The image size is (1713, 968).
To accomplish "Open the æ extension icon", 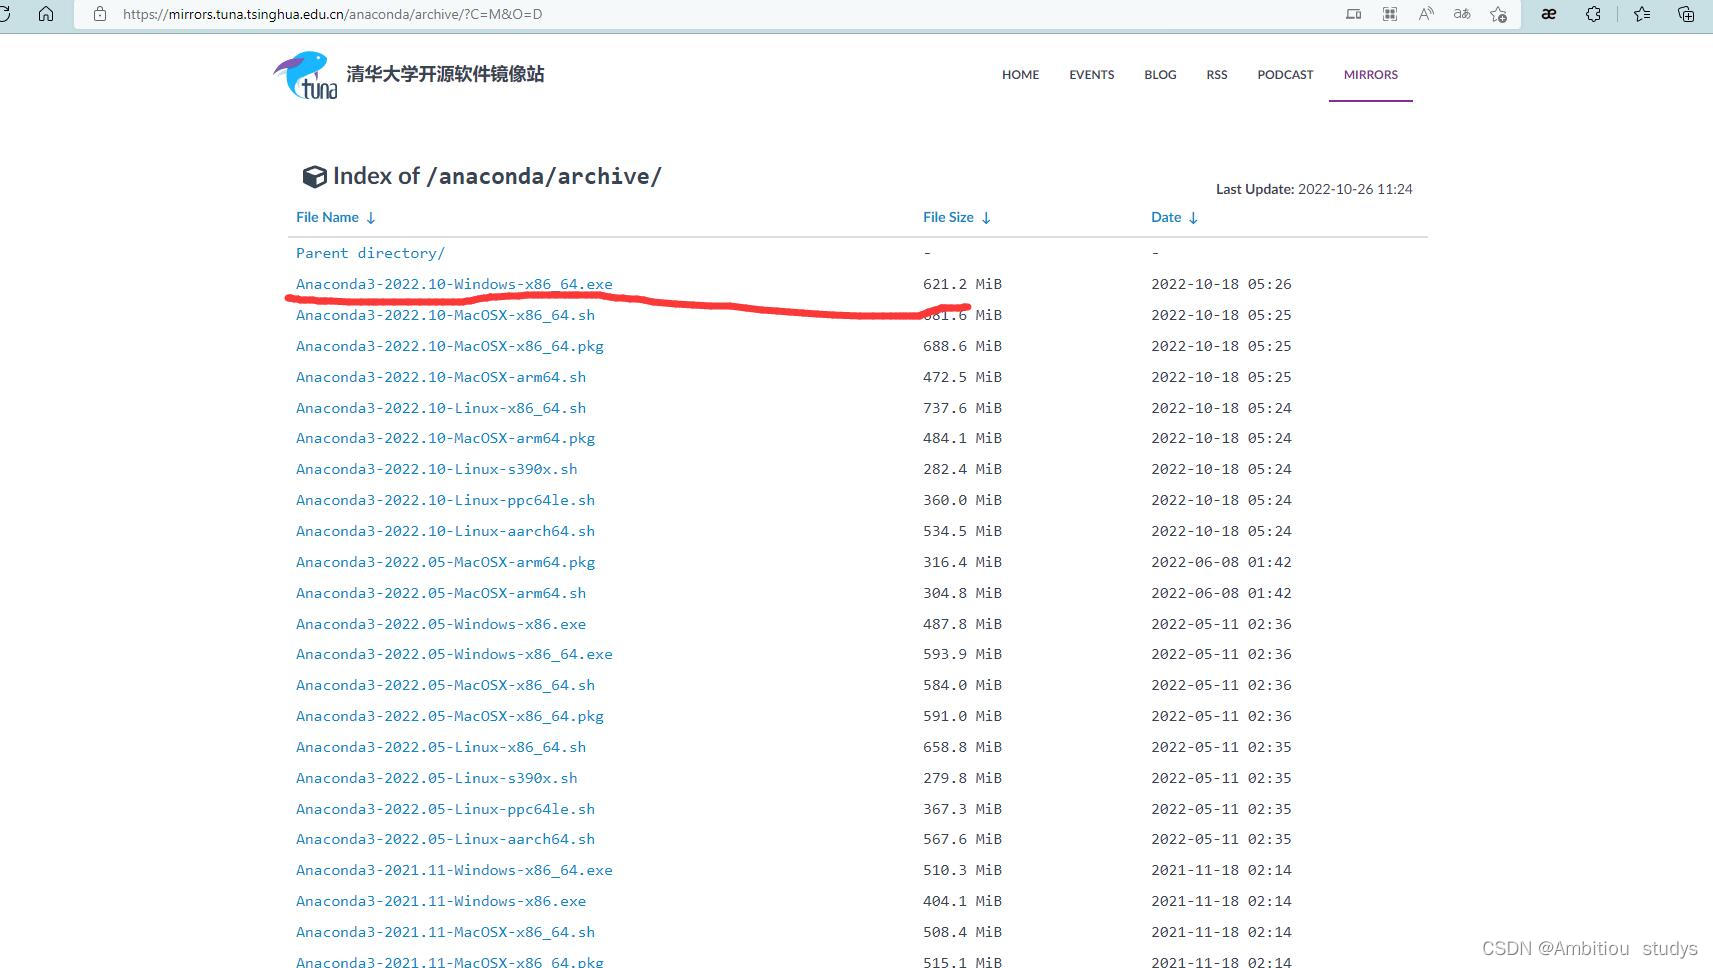I will pos(1549,14).
